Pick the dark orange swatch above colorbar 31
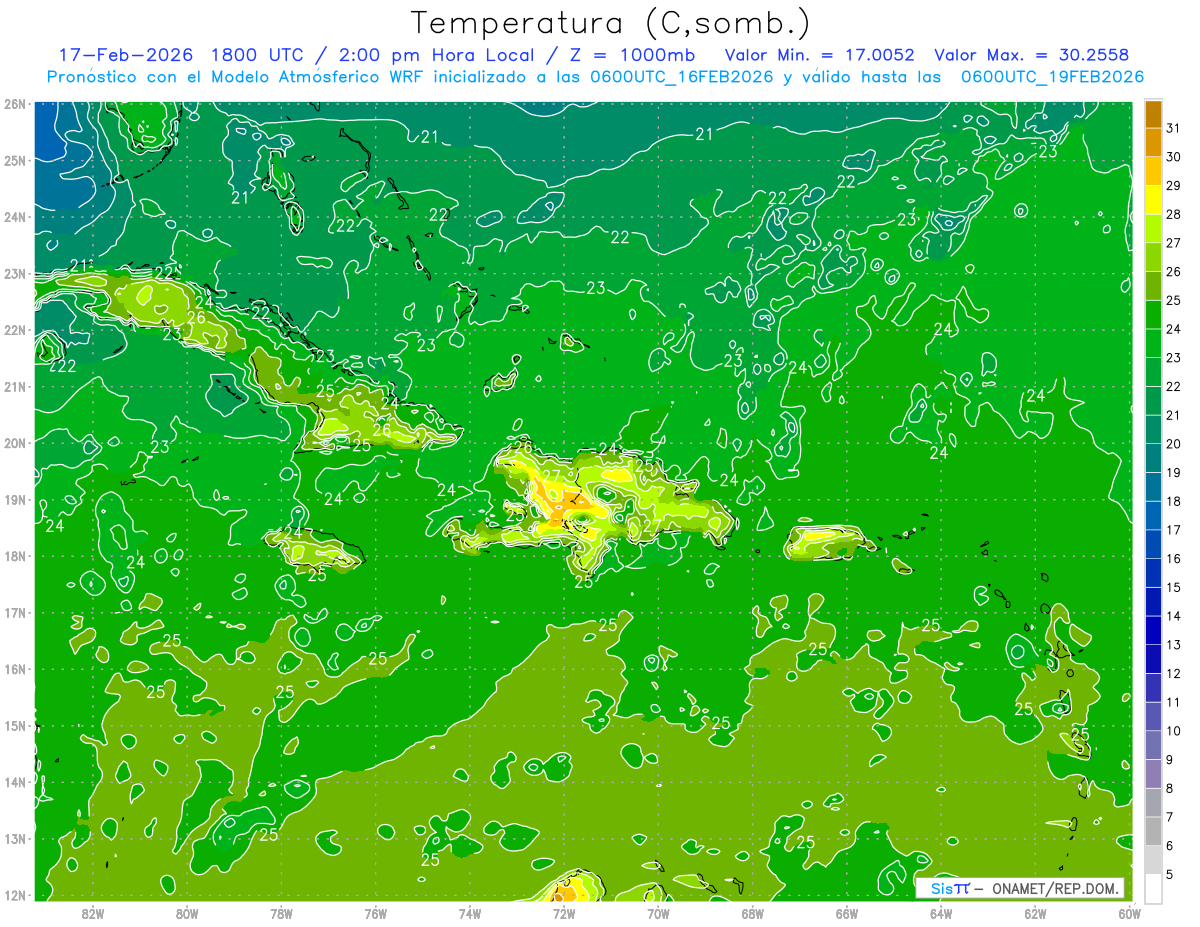The width and height of the screenshot is (1200, 927). [1153, 113]
